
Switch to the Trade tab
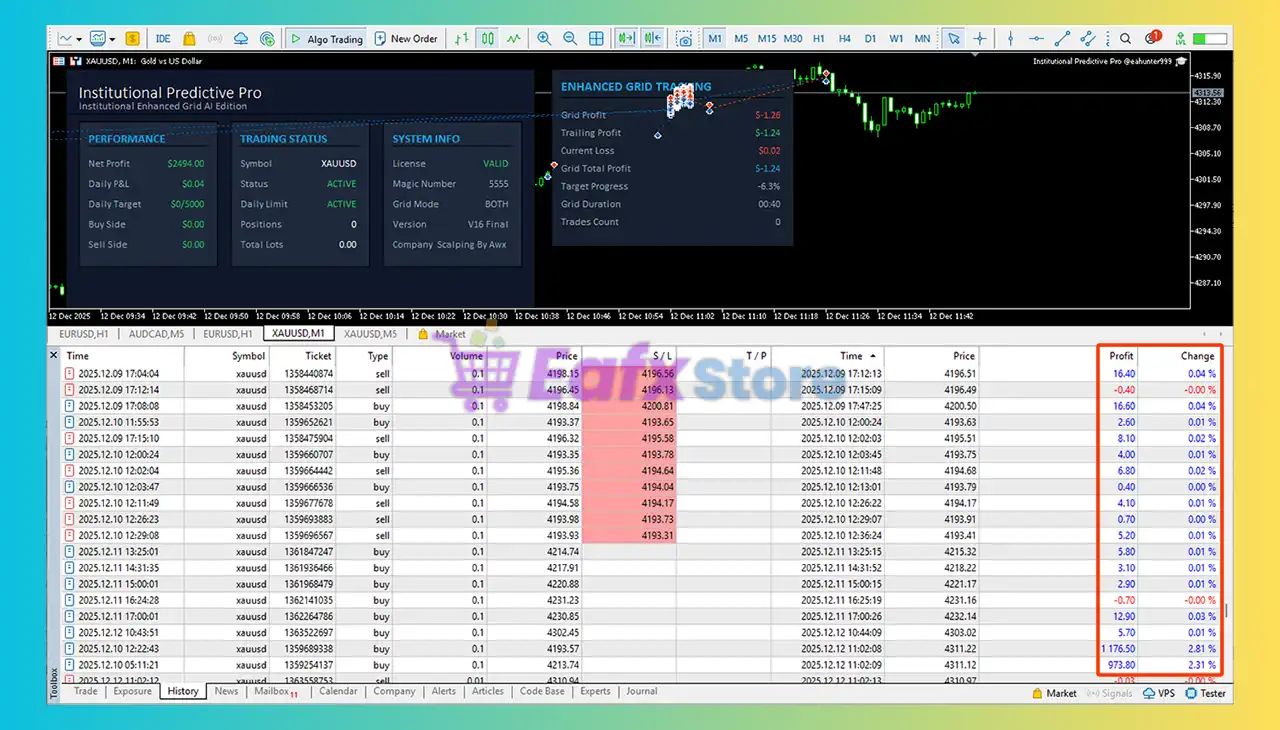pos(86,691)
